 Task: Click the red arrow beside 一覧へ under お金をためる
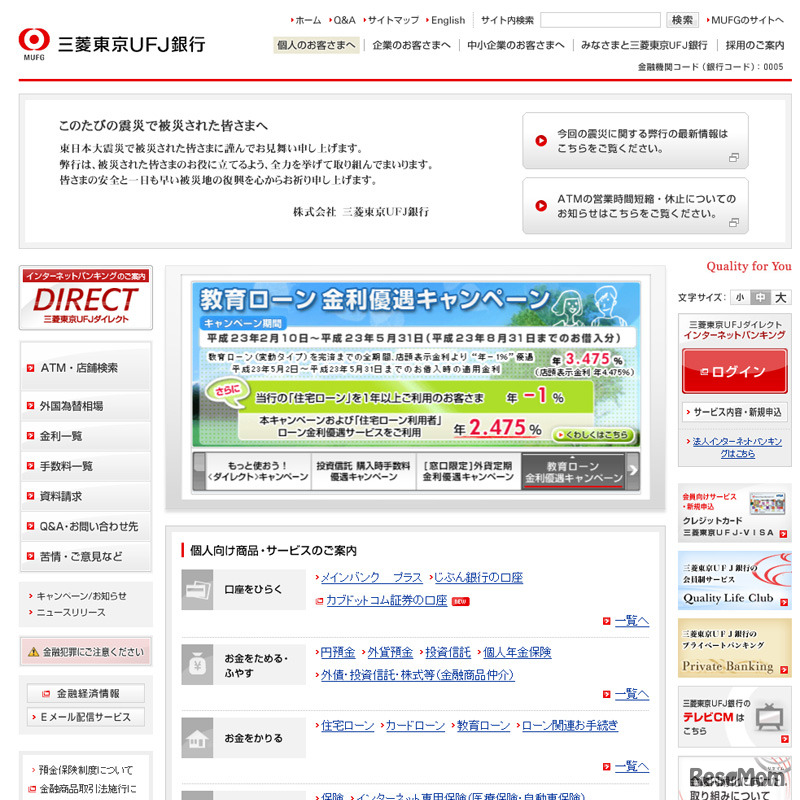(x=607, y=694)
